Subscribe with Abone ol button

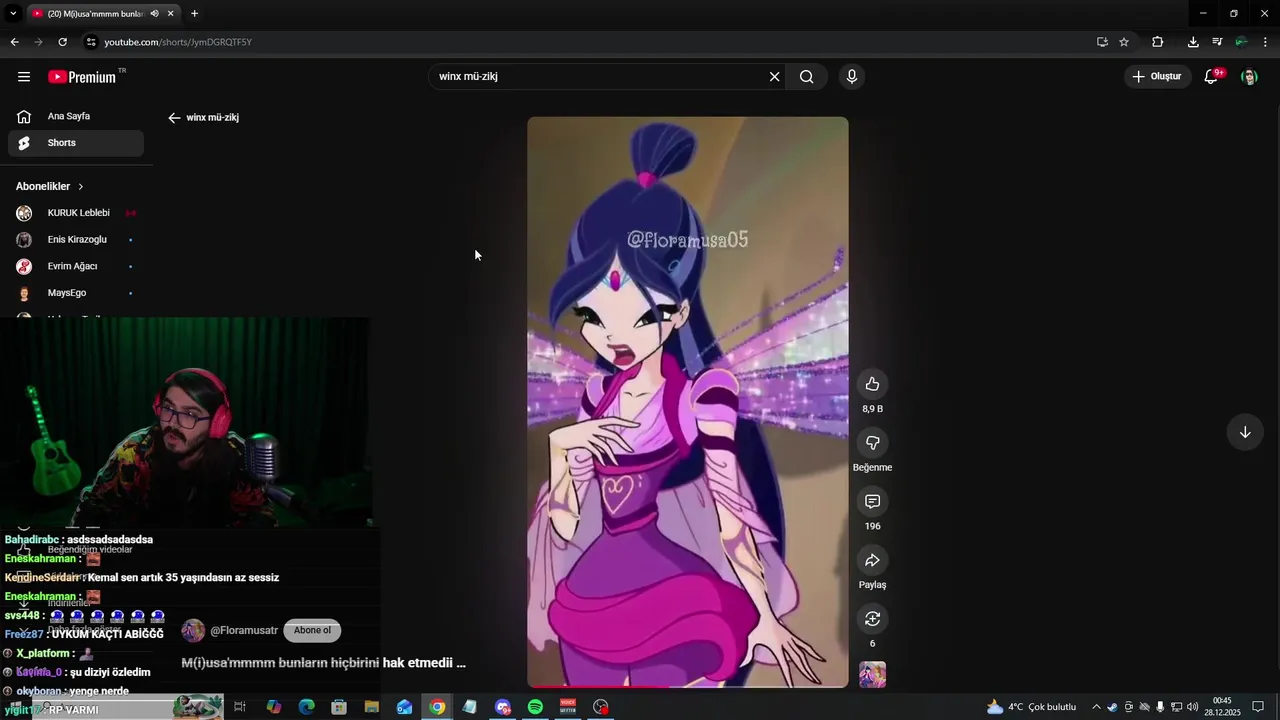pos(312,631)
